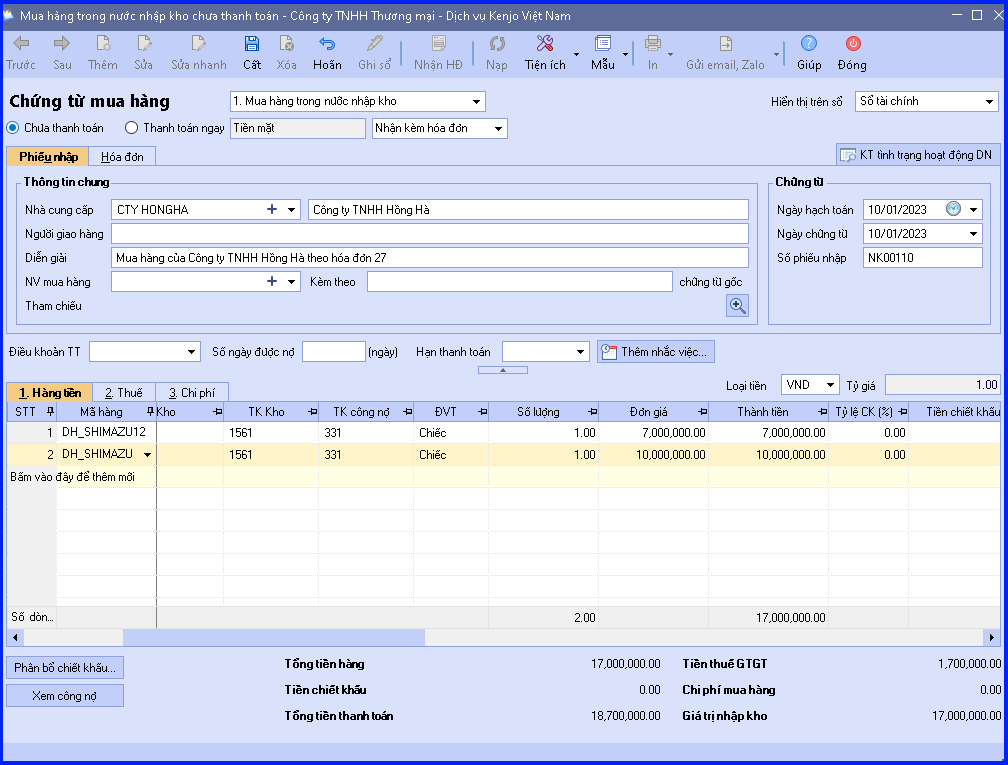1008x765 pixels.
Task: Open Ngày hạch toán date picker arrow
Action: [973, 210]
